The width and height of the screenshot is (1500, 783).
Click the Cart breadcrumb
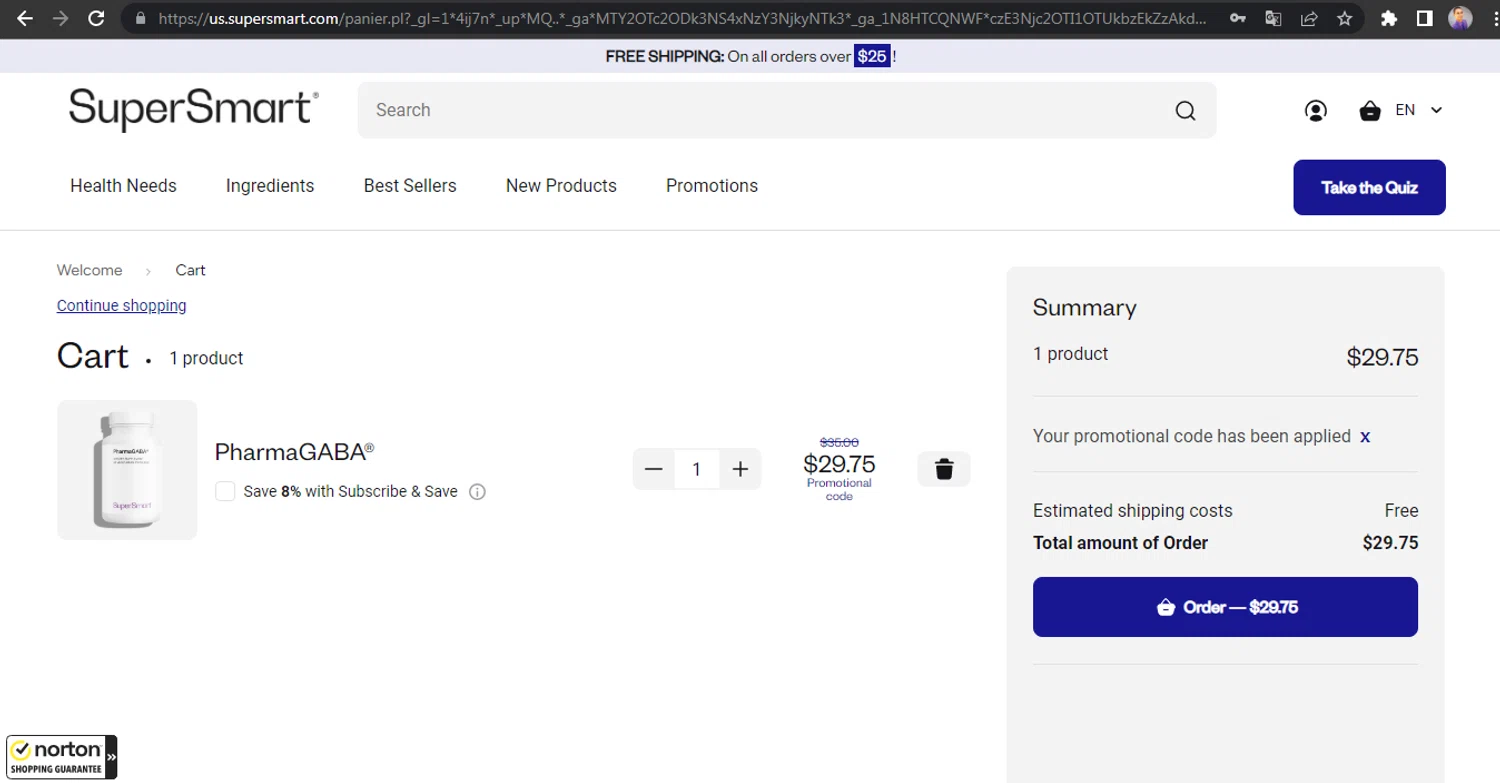click(x=190, y=270)
